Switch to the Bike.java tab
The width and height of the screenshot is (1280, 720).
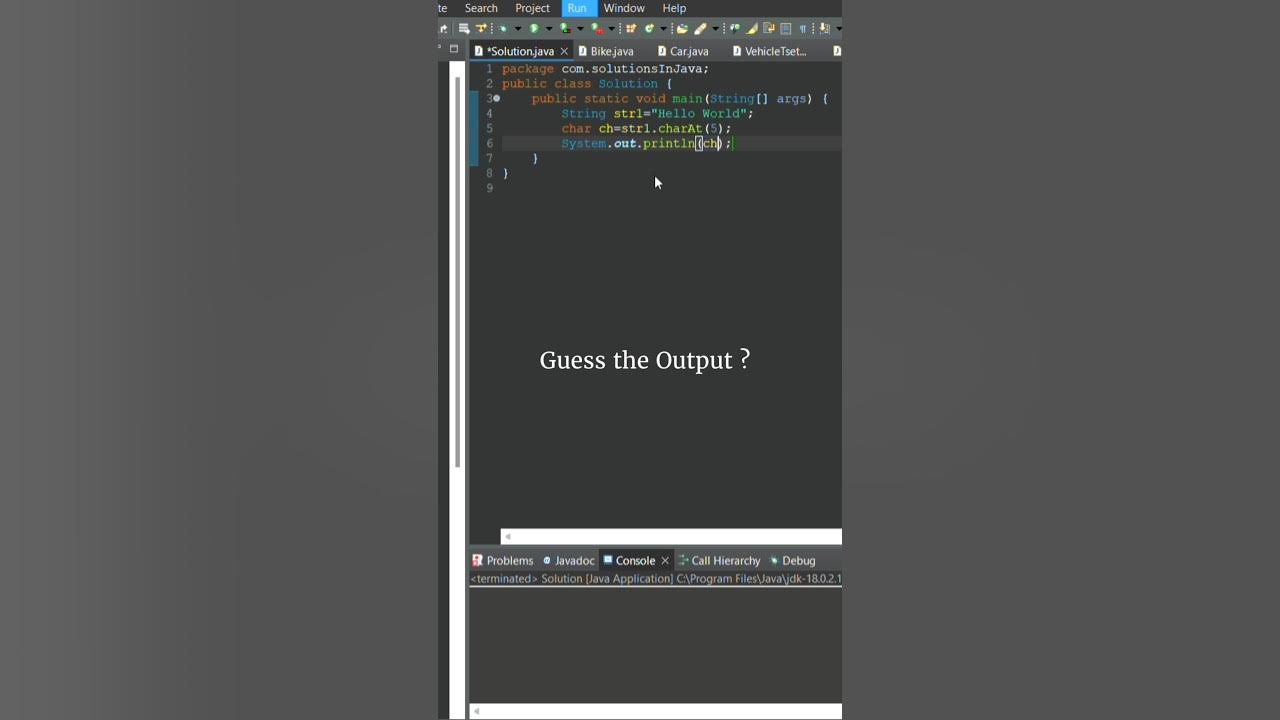(x=605, y=51)
